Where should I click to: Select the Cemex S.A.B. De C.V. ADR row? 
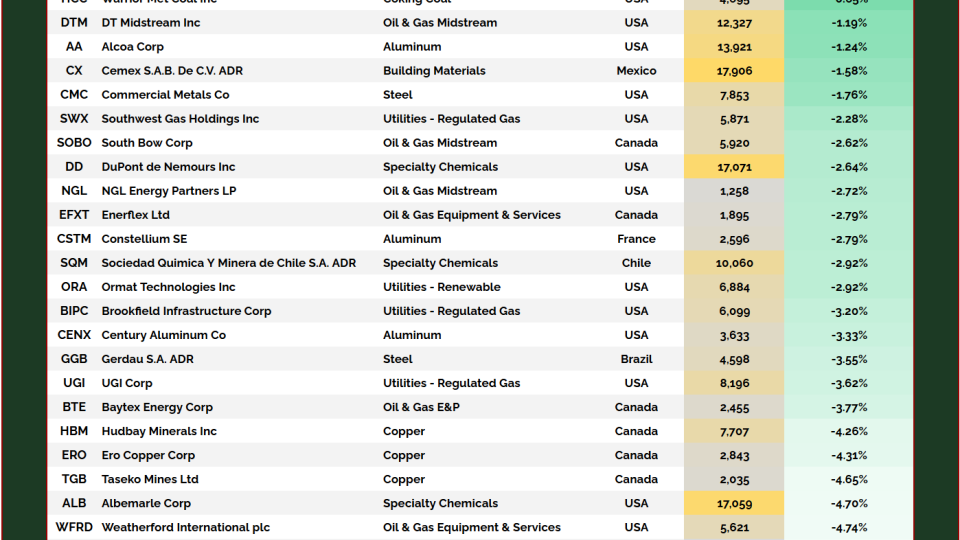point(172,71)
